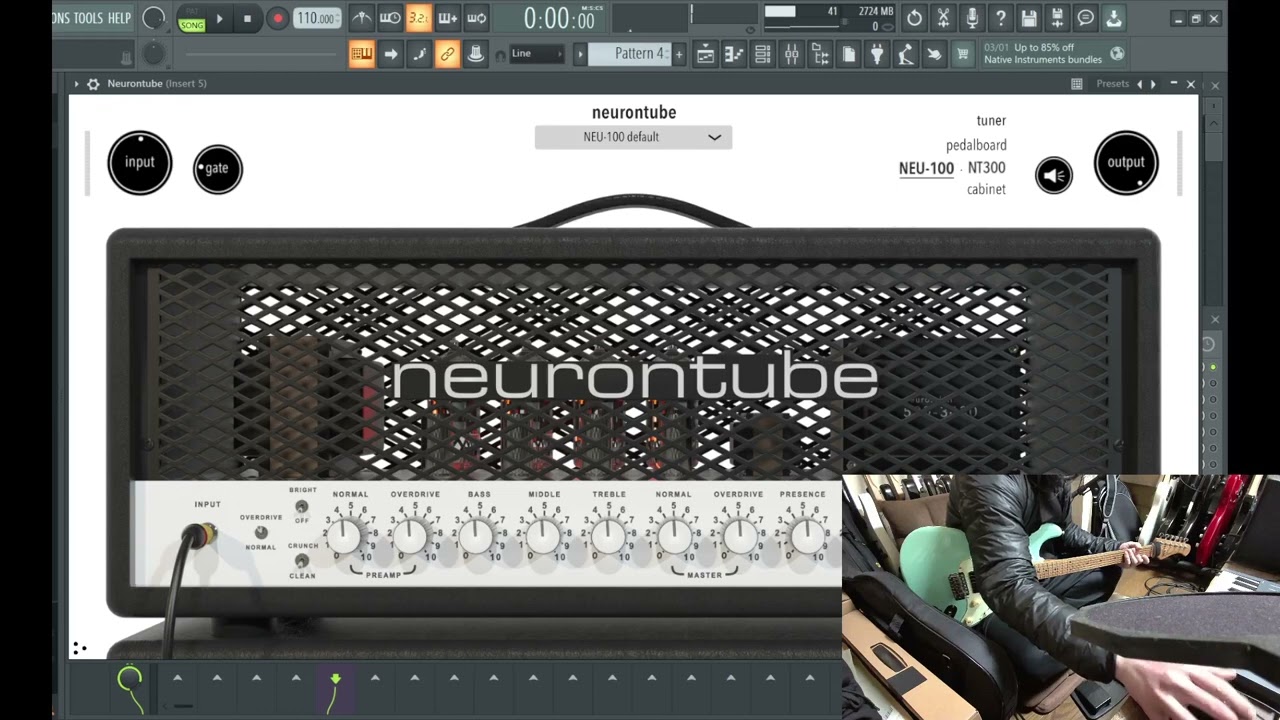Open the TOOLS menu
Image resolution: width=1280 pixels, height=720 pixels.
(88, 18)
